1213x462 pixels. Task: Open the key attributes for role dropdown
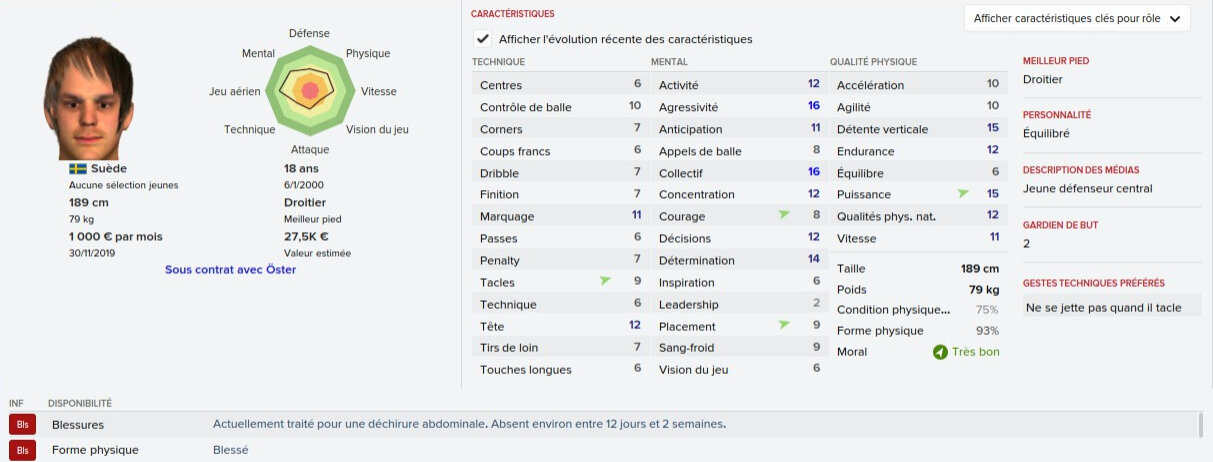coord(1077,19)
